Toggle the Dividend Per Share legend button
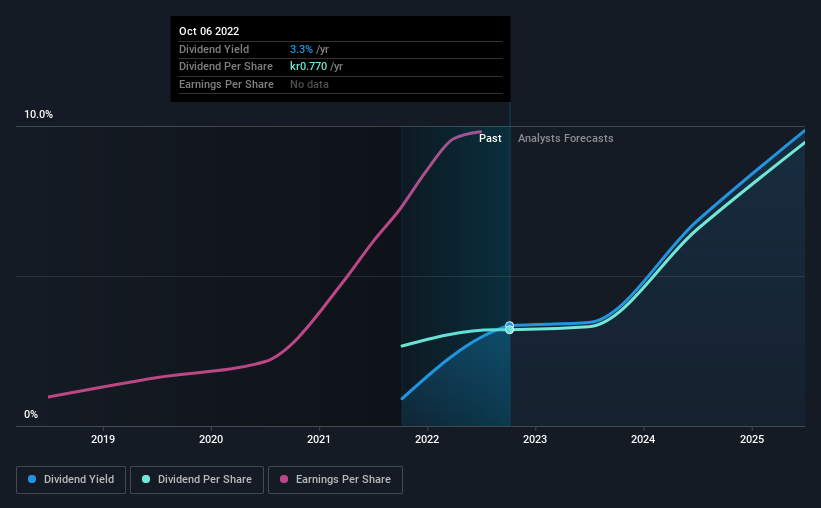The height and width of the screenshot is (508, 821). pyautogui.click(x=197, y=480)
